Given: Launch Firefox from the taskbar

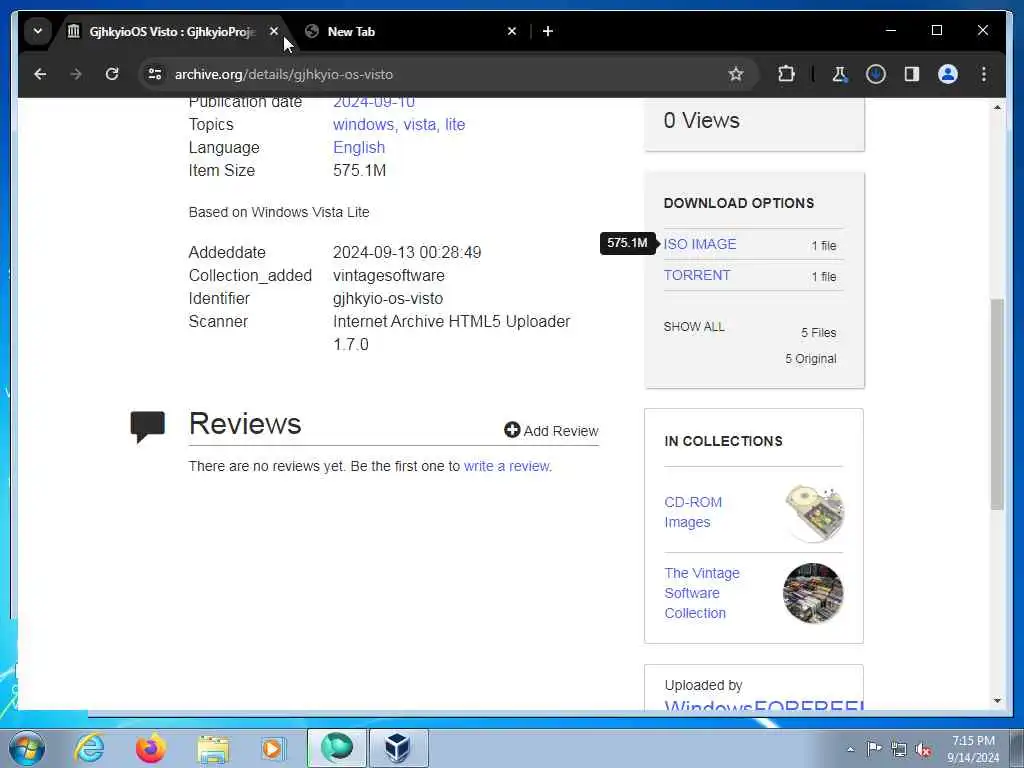Looking at the screenshot, I should [151, 748].
